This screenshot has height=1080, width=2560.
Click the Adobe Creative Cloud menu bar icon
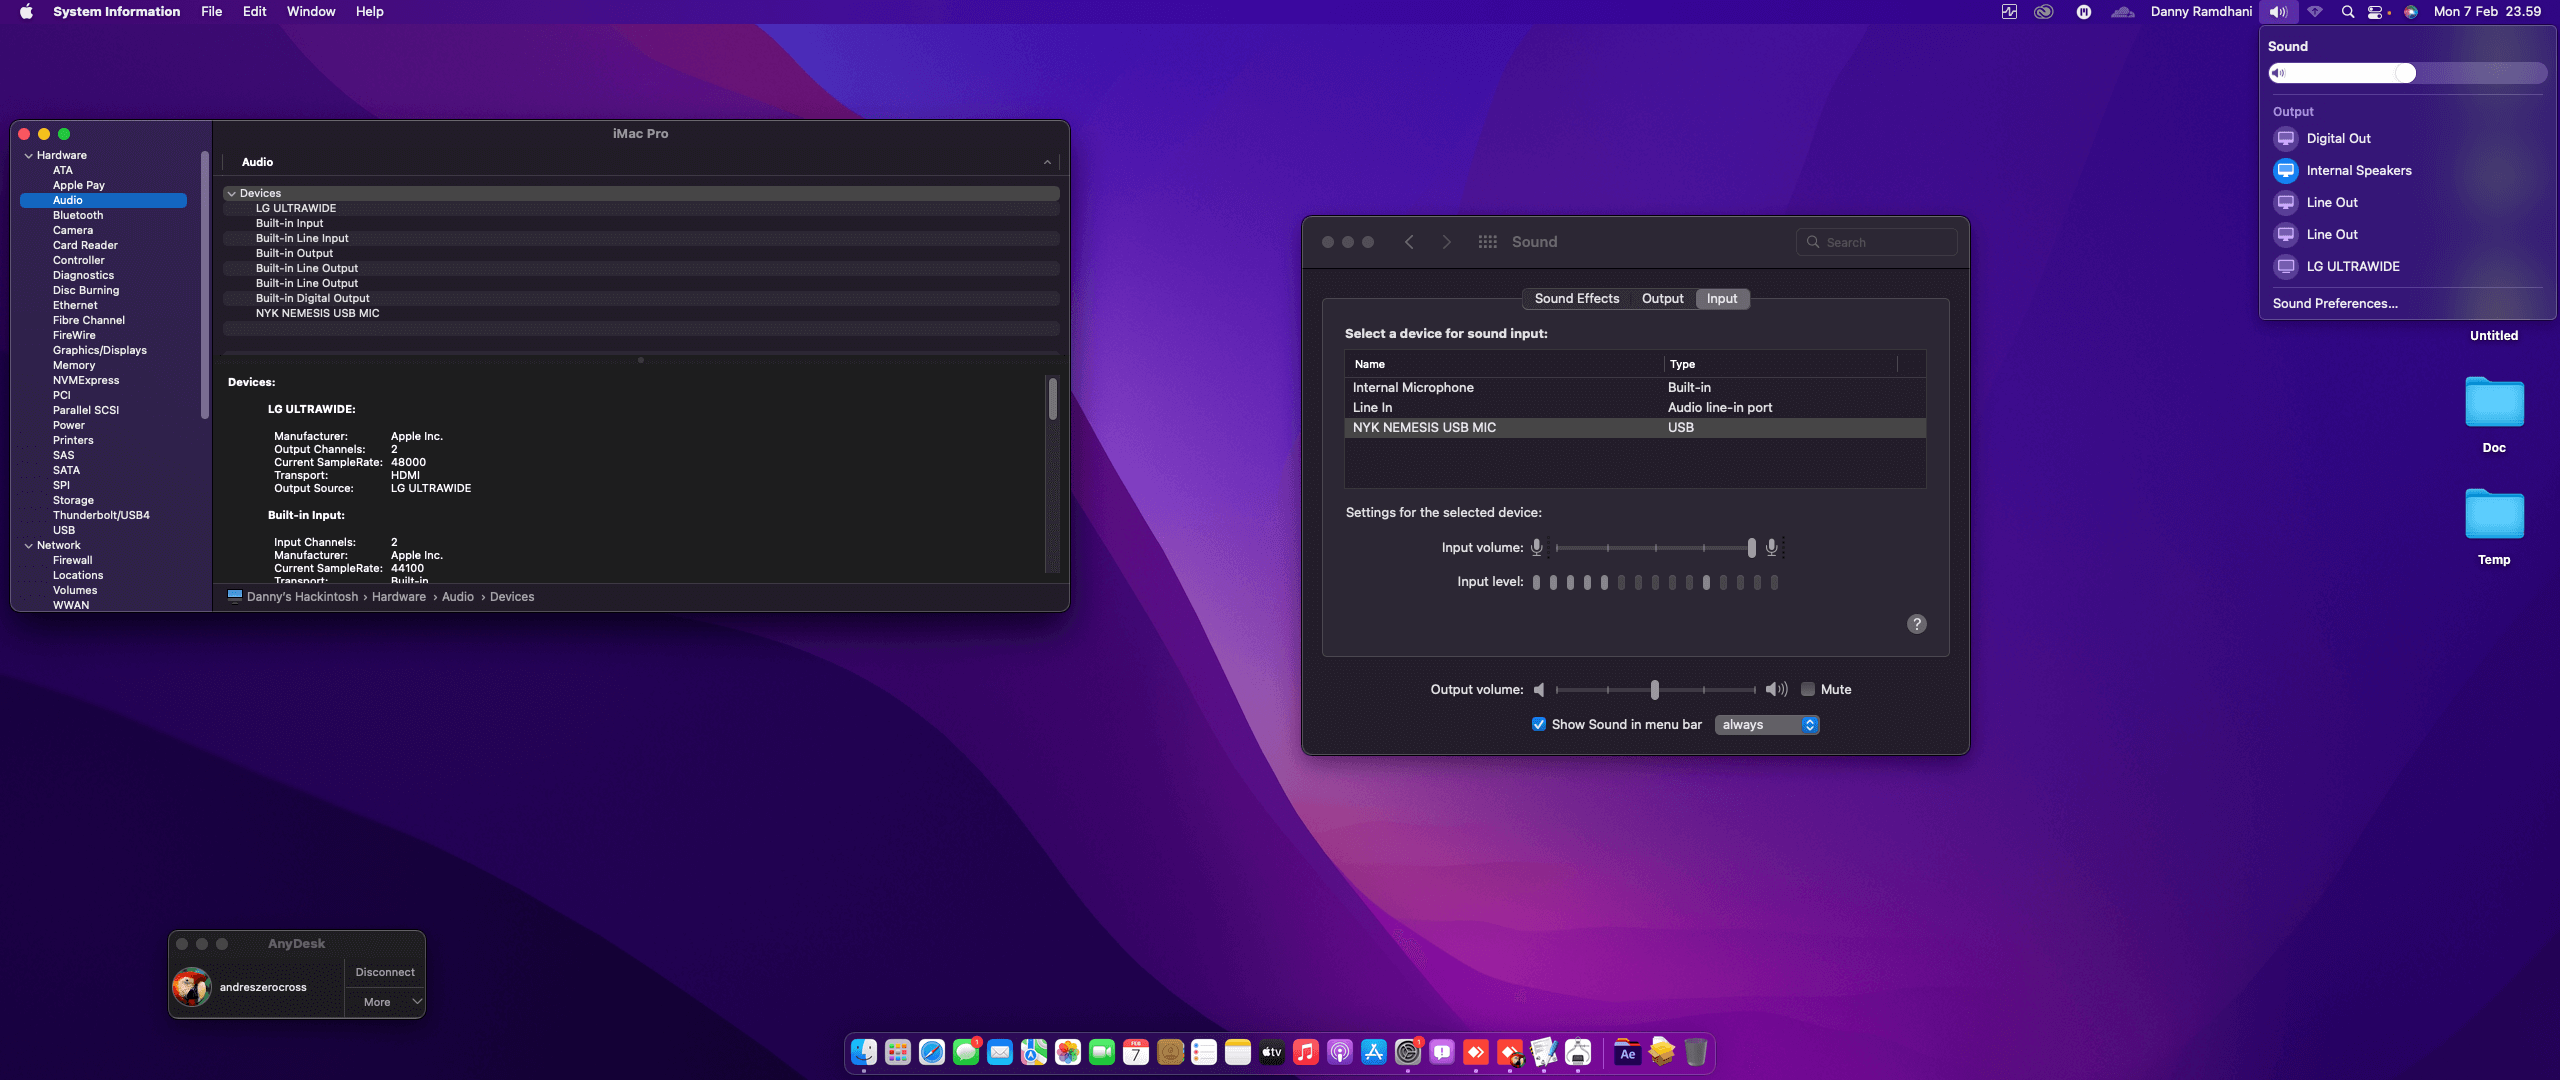tap(2043, 11)
